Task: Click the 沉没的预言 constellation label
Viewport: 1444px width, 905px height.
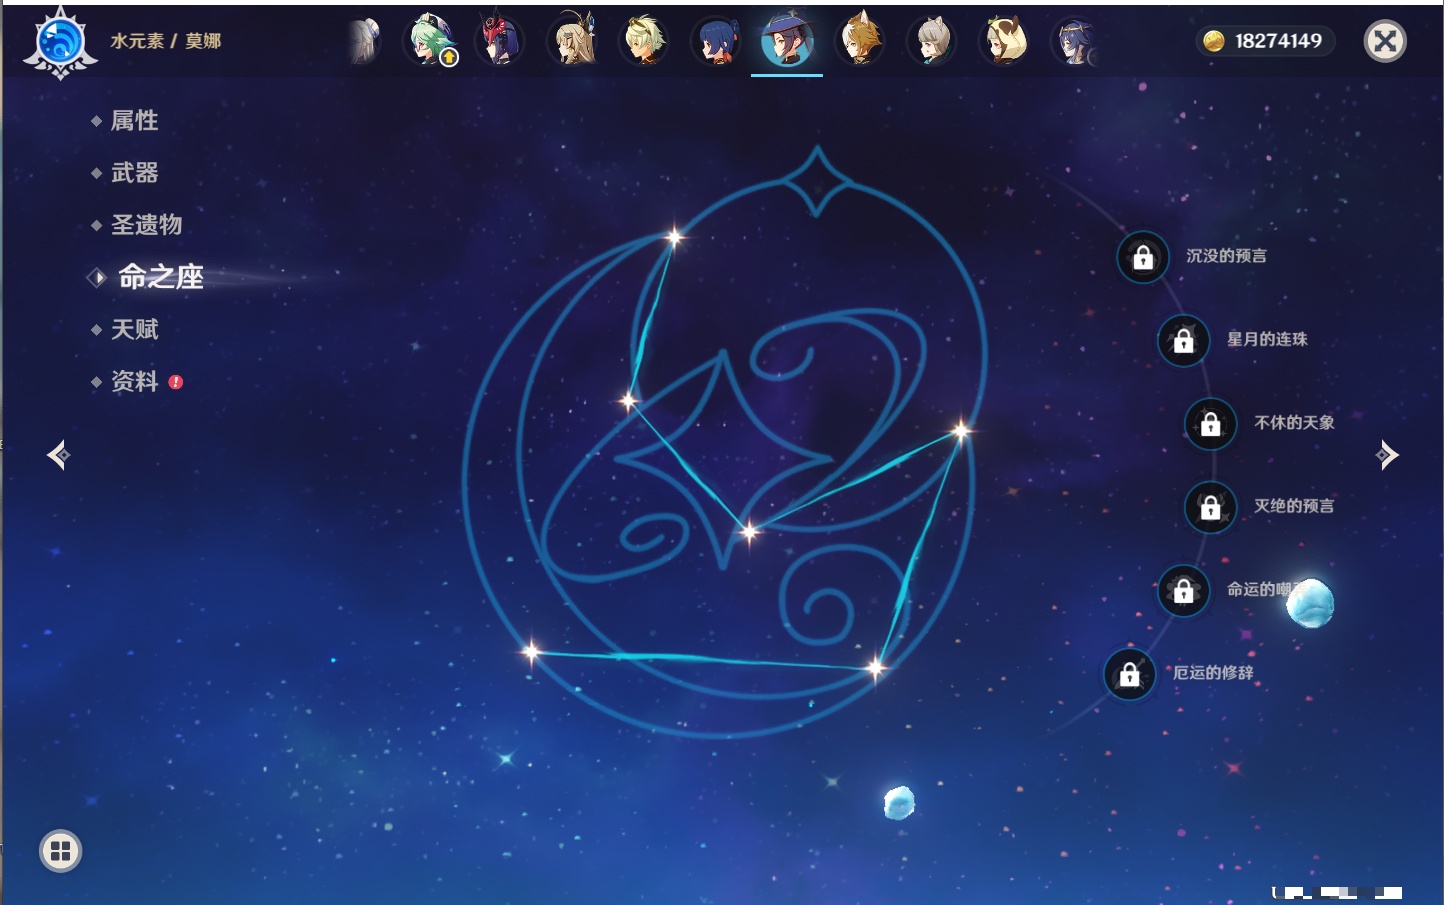Action: pyautogui.click(x=1226, y=256)
